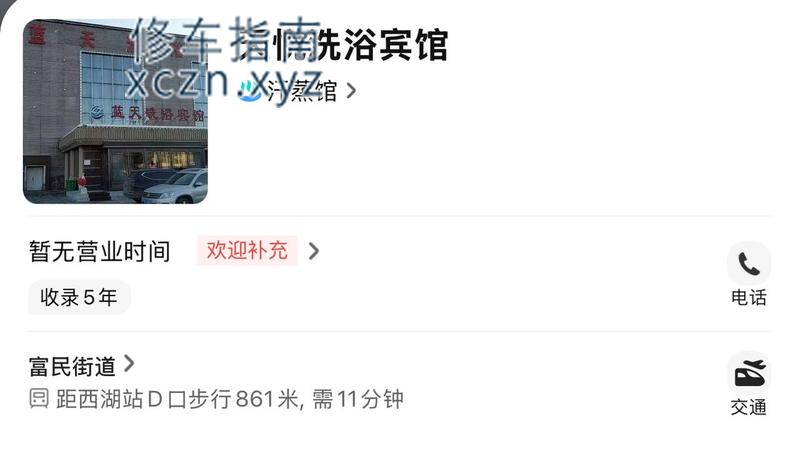800x453 pixels.
Task: Click the 修车指南 watermark text
Action: (x=227, y=40)
